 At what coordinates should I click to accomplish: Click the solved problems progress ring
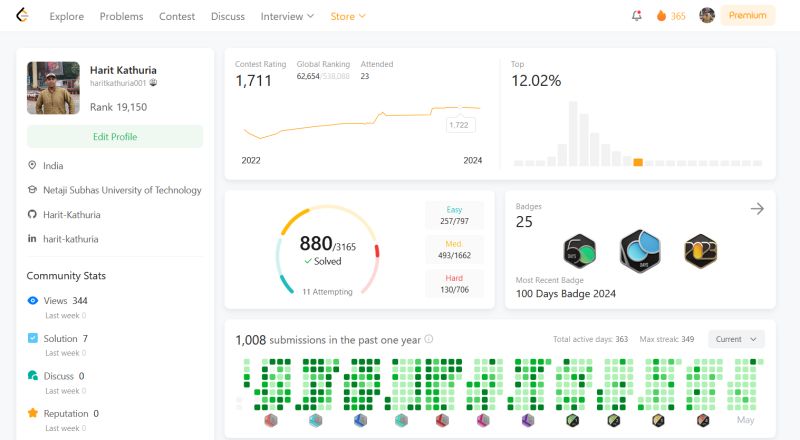coord(328,251)
